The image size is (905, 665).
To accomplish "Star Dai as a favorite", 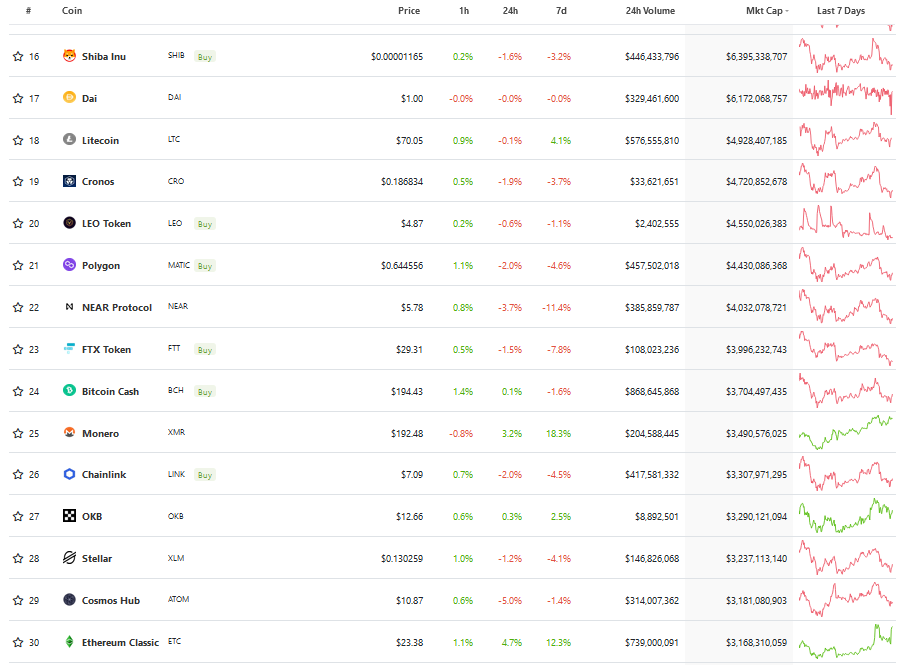I will tap(18, 98).
